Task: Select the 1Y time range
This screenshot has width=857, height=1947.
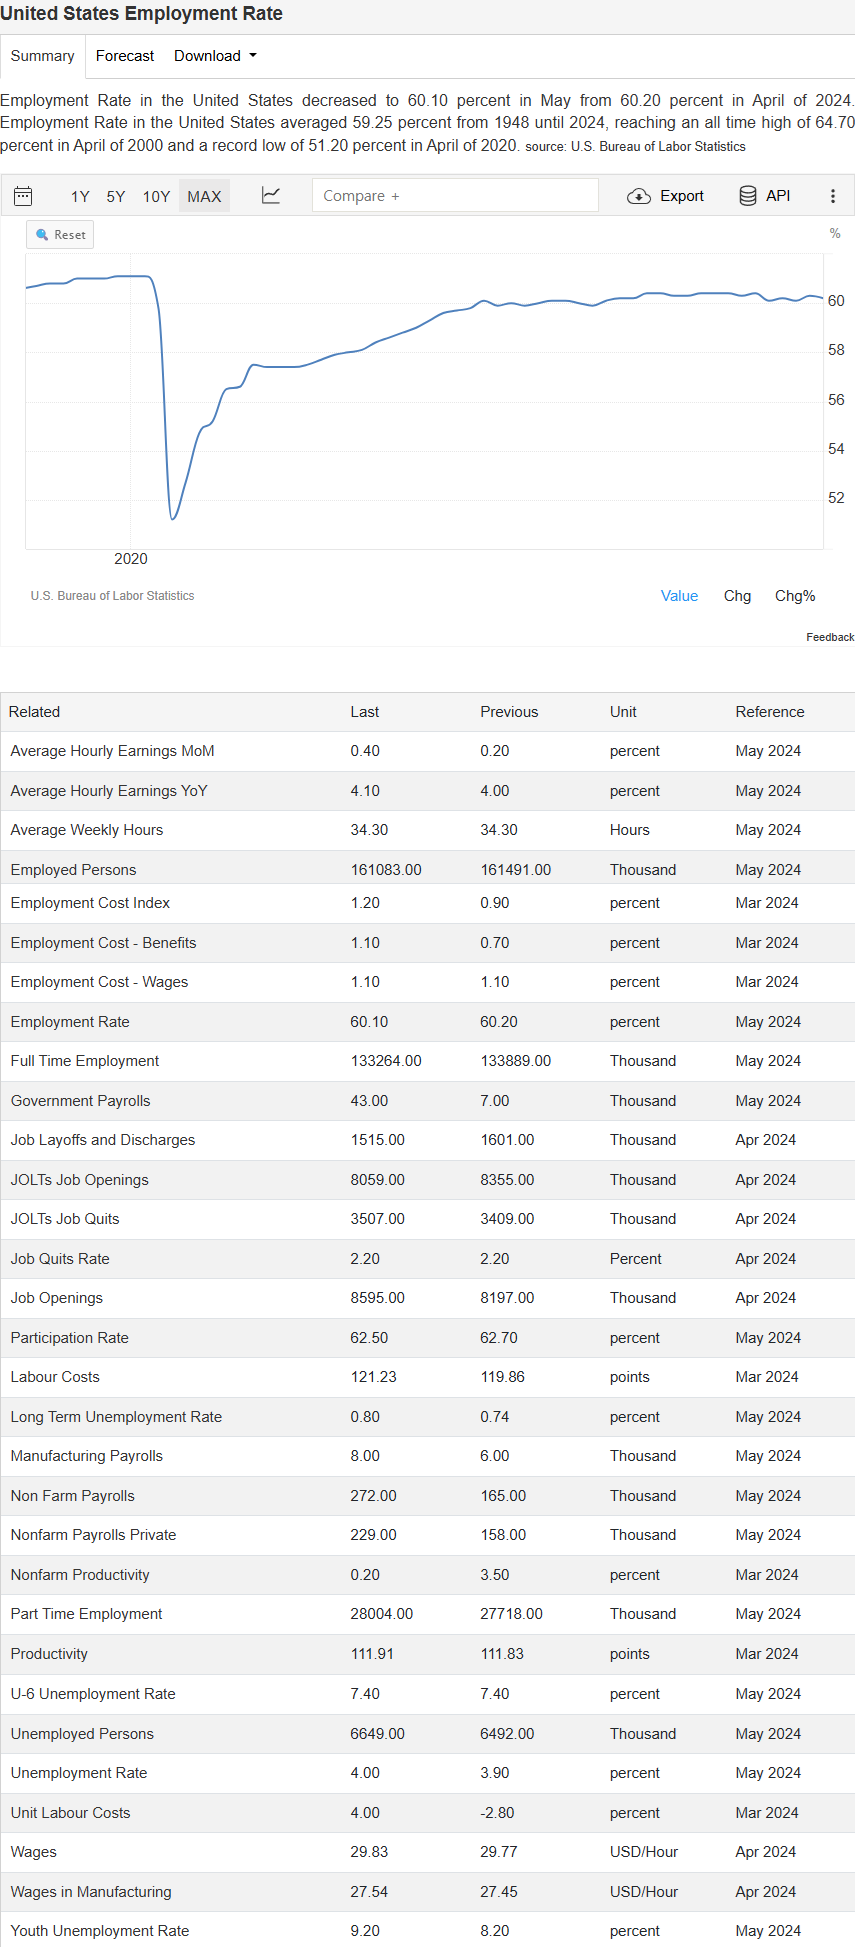Action: pyautogui.click(x=80, y=196)
